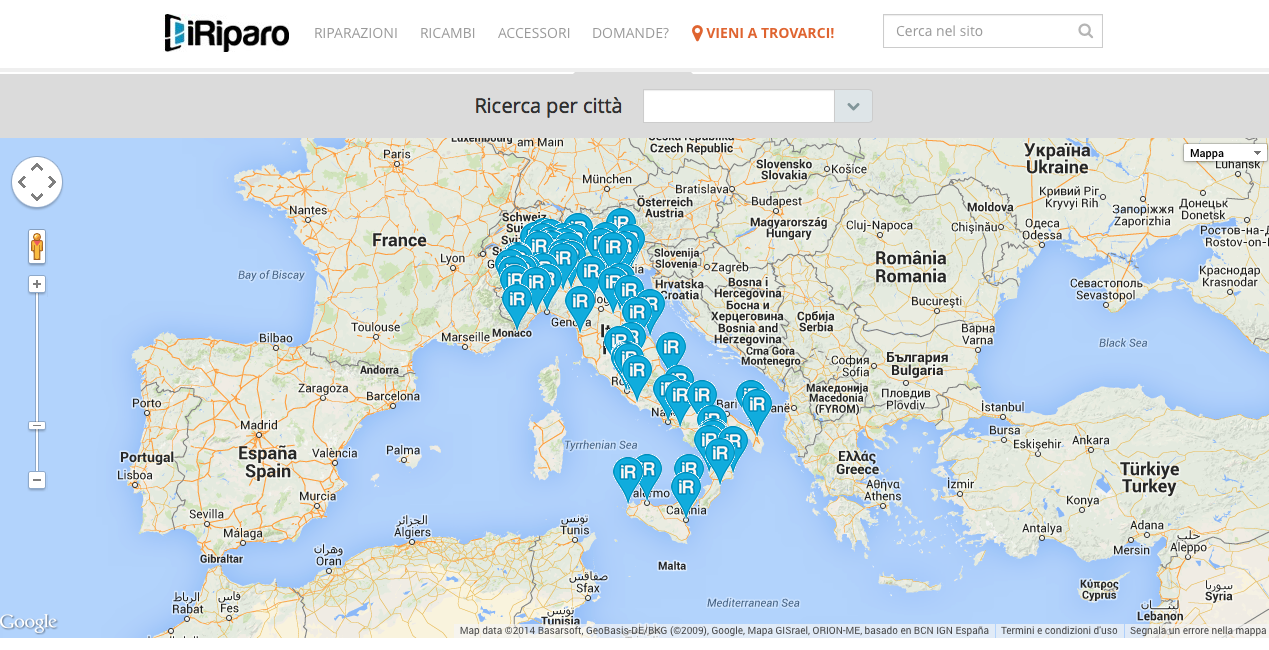Click the iRiparo logo

[x=227, y=33]
